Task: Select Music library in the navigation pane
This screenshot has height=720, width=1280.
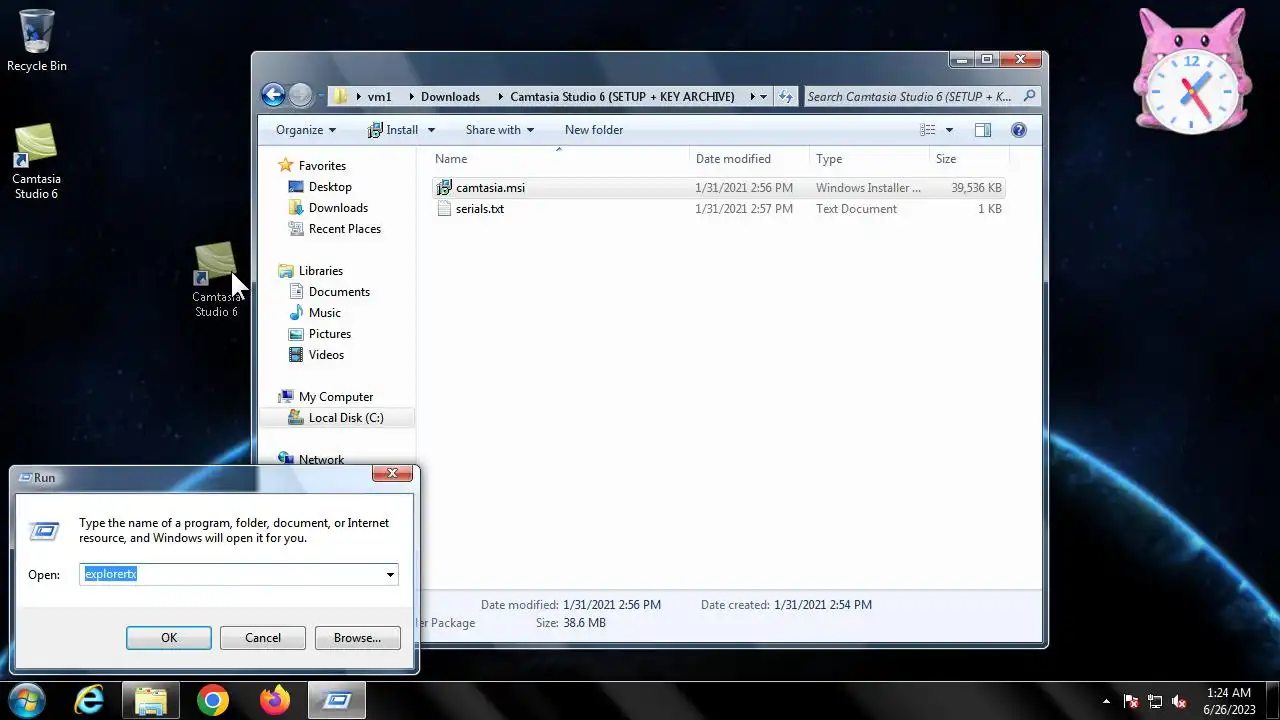Action: coord(325,313)
